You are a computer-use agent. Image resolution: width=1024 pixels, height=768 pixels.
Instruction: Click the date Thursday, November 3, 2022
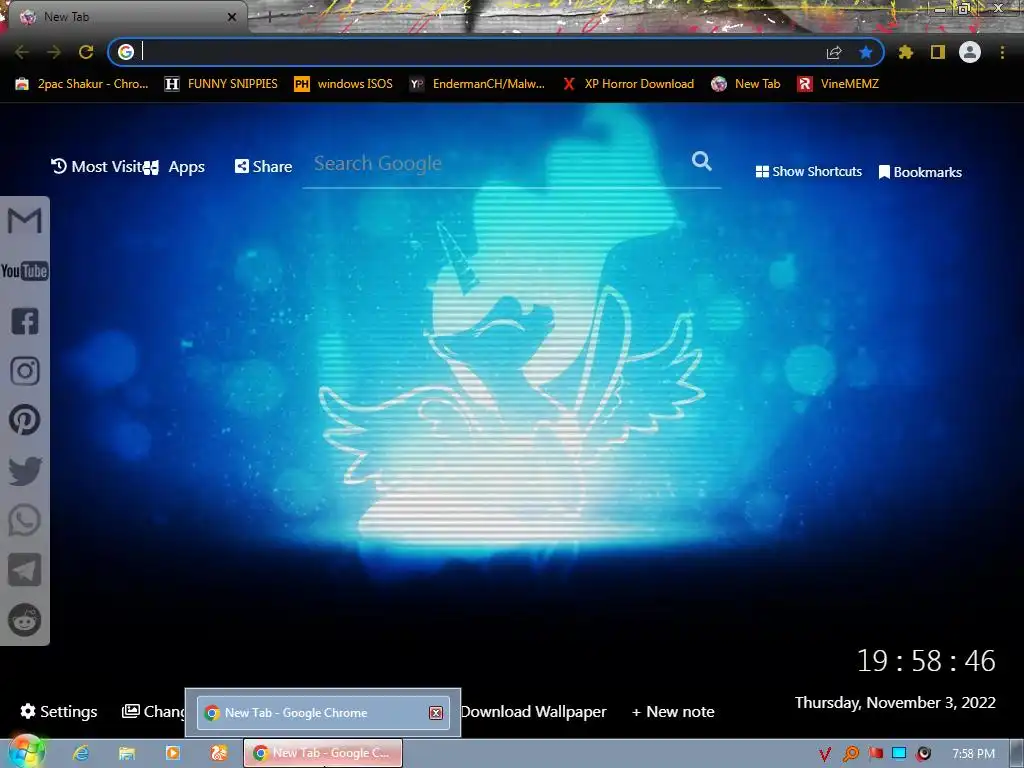895,703
